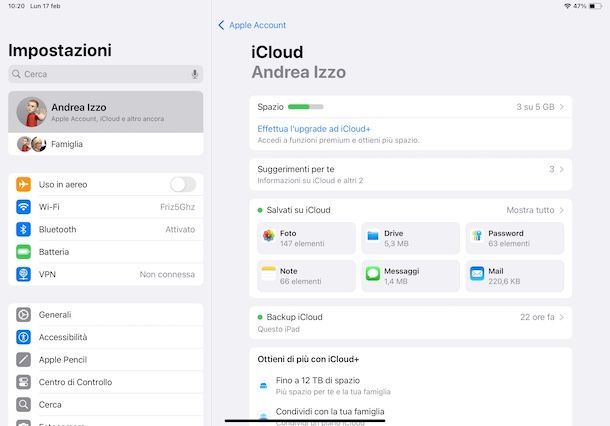Tap the microphone icon in search field
610x426 pixels.
tap(195, 74)
